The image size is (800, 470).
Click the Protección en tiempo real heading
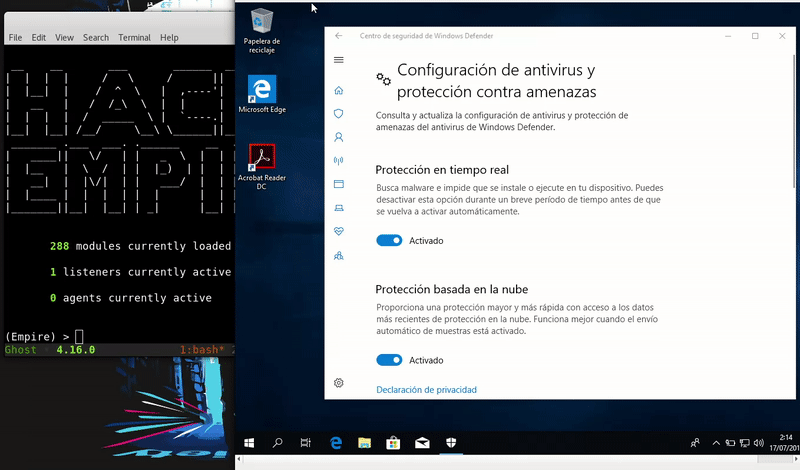coord(442,169)
